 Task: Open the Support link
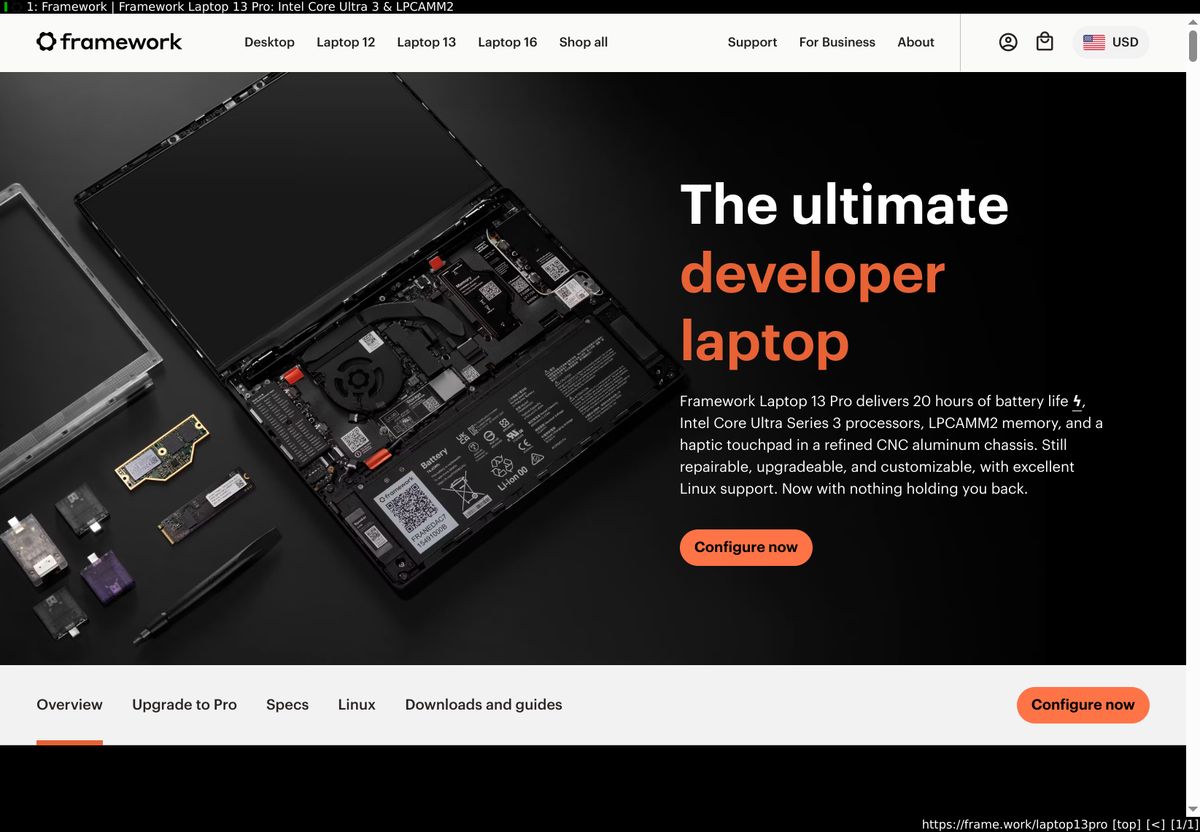[752, 42]
